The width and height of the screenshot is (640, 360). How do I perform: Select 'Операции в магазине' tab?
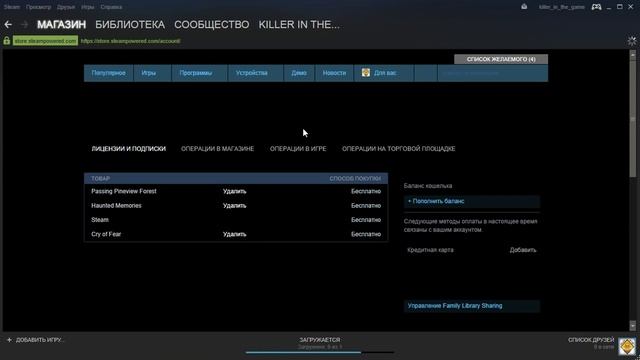(218, 149)
